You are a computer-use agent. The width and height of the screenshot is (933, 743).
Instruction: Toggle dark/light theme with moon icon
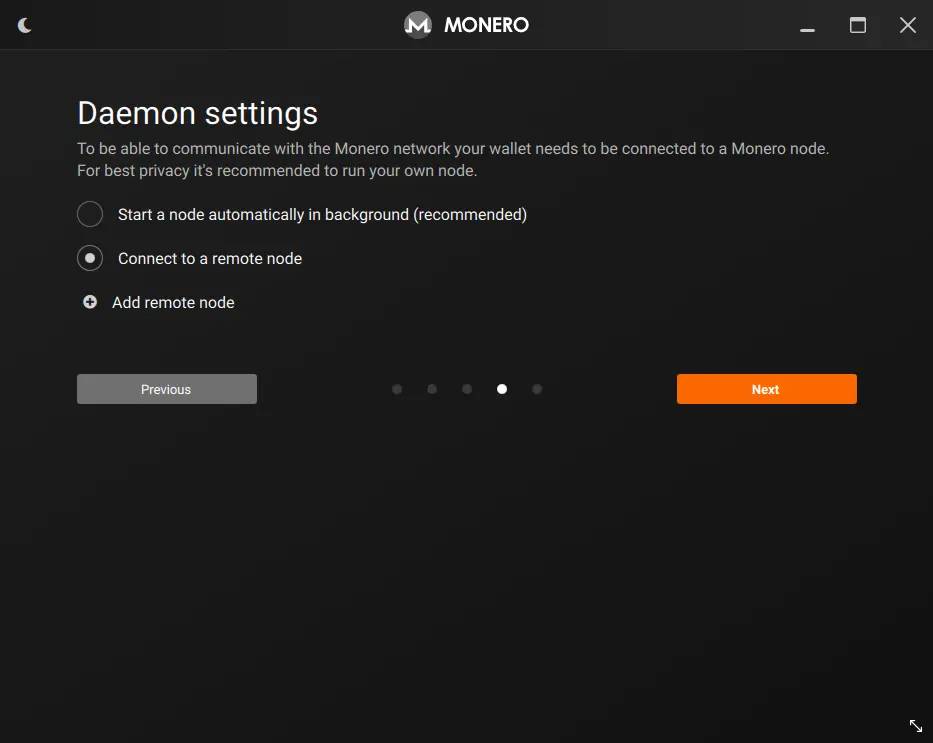tap(25, 25)
